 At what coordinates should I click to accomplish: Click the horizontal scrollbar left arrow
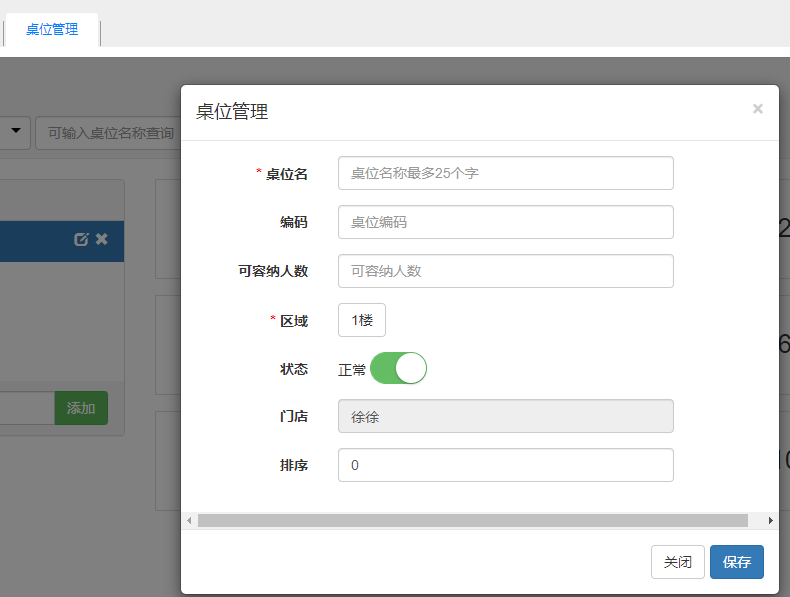189,521
